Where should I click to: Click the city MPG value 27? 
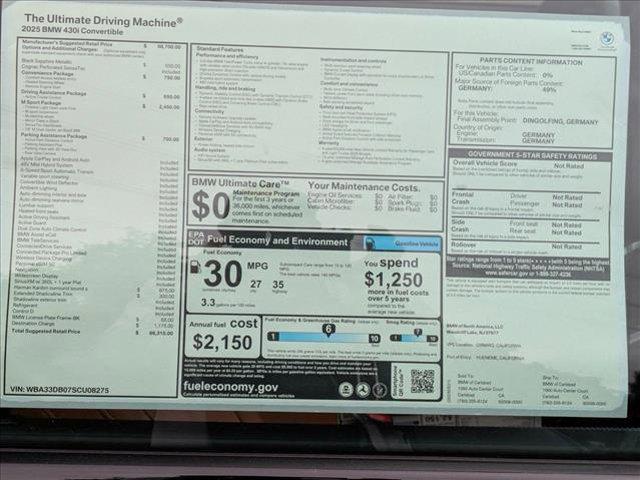pos(256,284)
